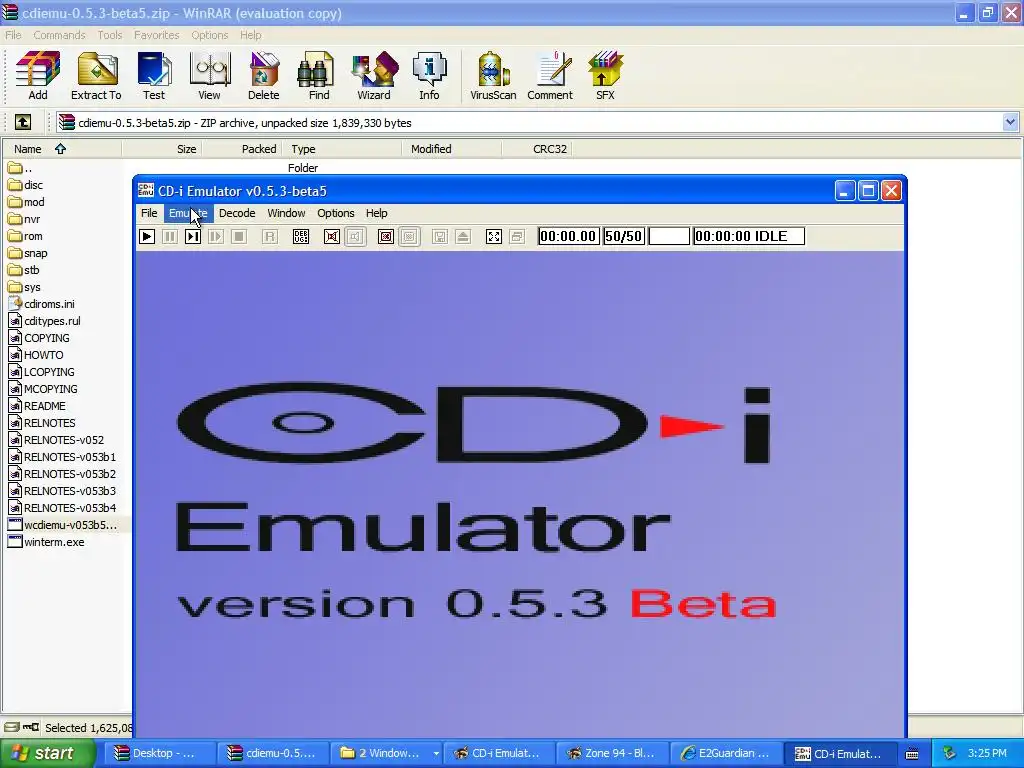Open the emulator Options menu
Viewport: 1024px width, 768px height.
[336, 213]
